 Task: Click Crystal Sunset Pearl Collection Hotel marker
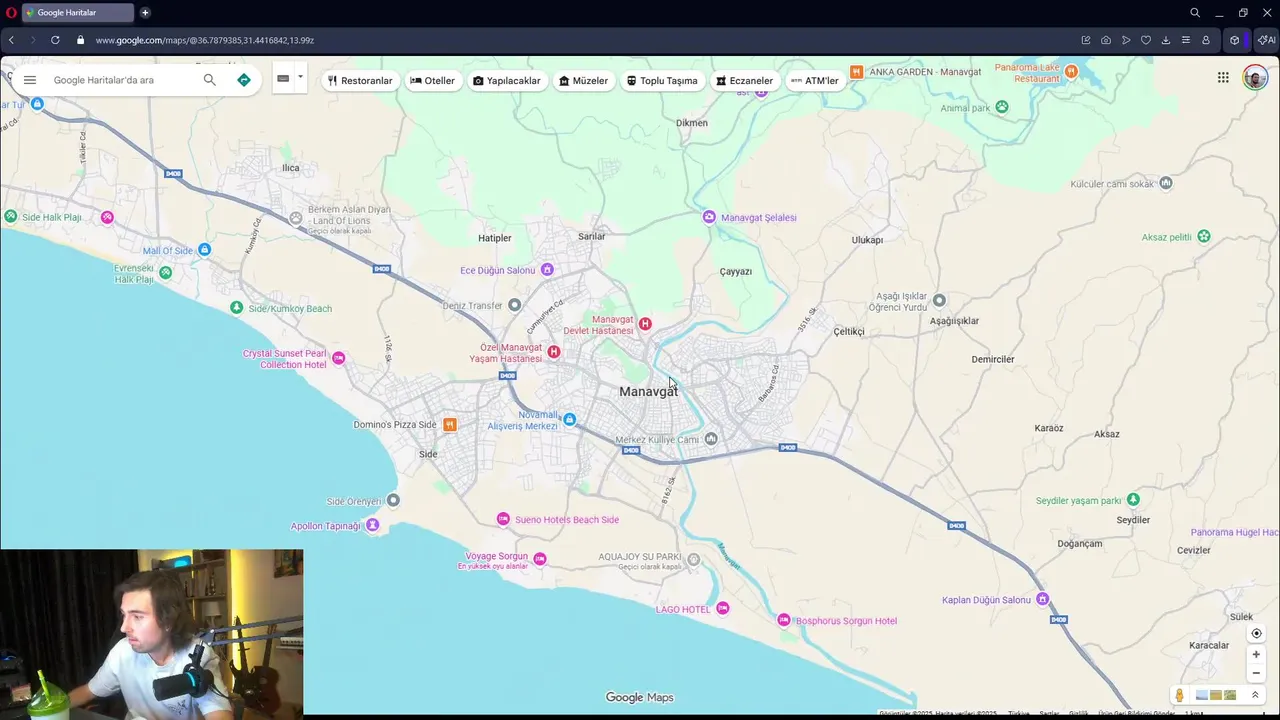click(x=339, y=358)
